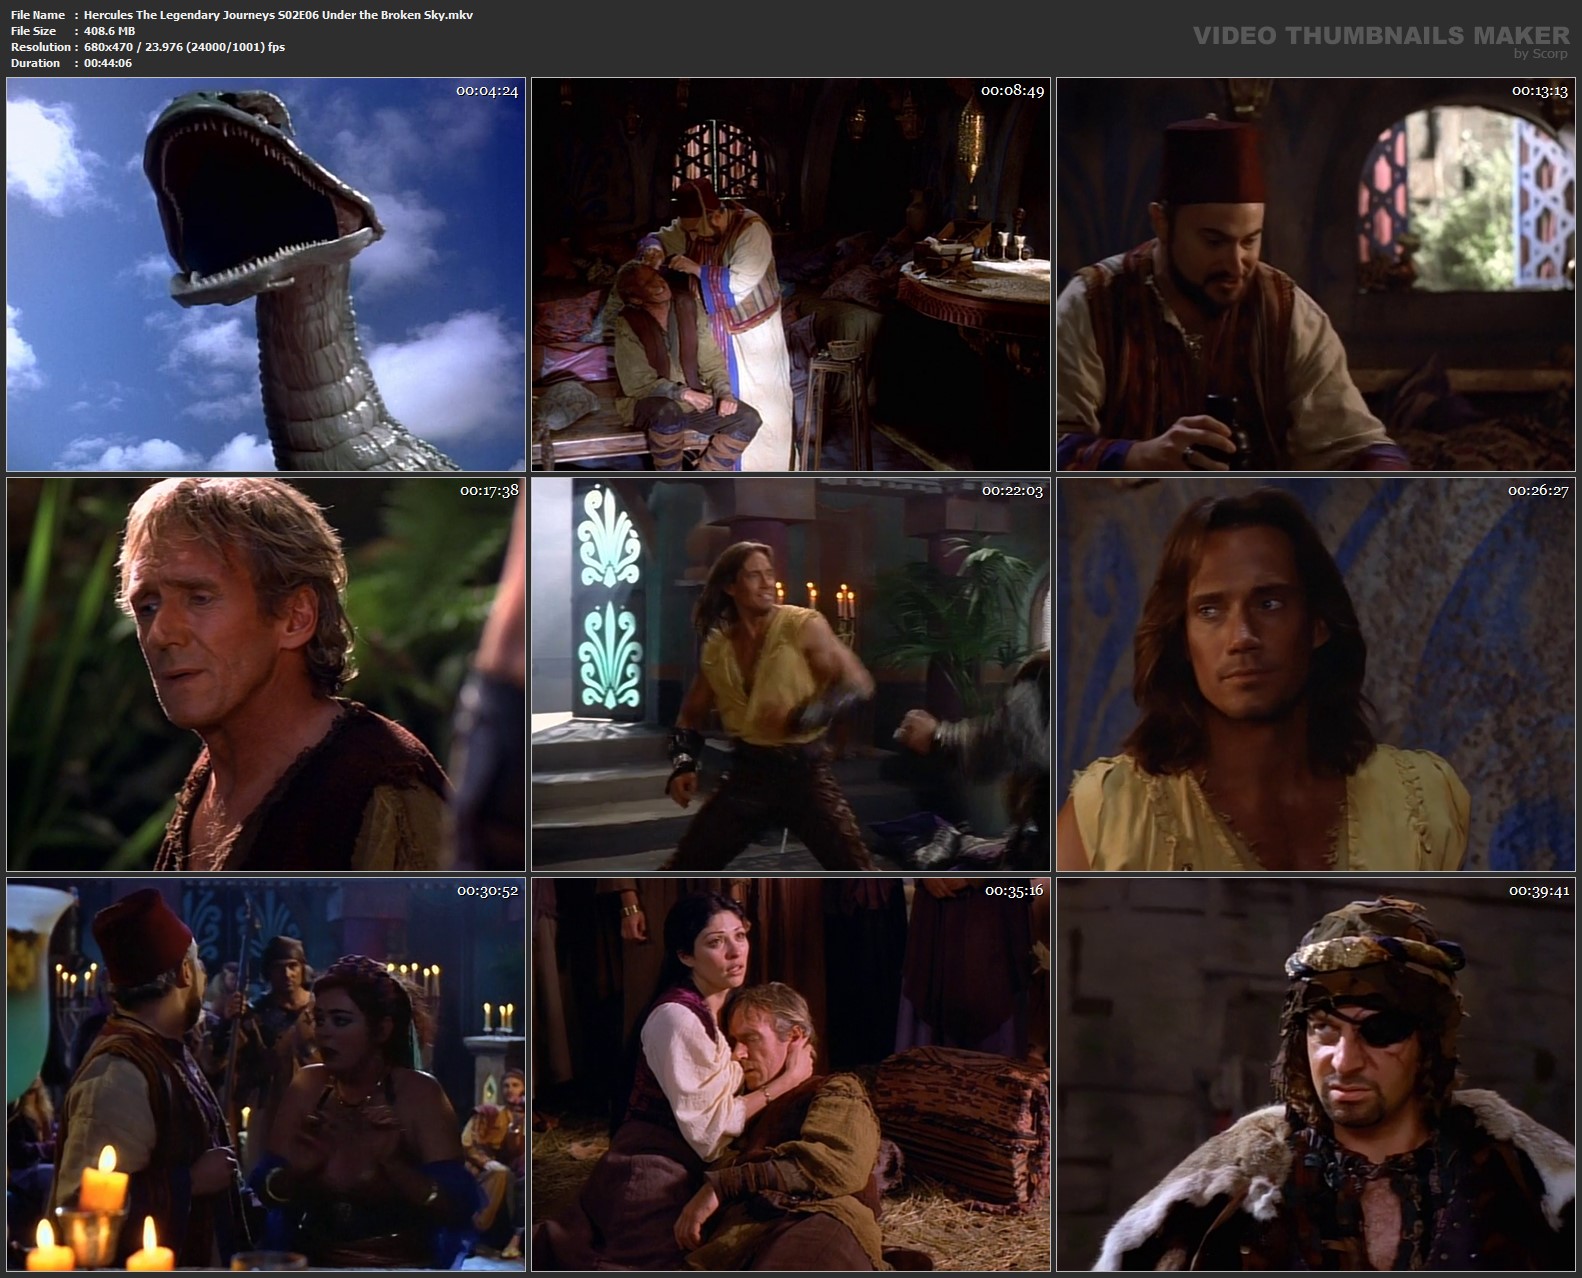Click the 00:22:03 timestamp label

point(1013,491)
